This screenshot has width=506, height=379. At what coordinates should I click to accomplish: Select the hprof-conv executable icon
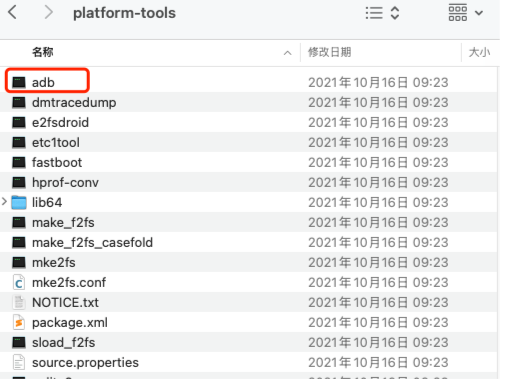(19, 182)
